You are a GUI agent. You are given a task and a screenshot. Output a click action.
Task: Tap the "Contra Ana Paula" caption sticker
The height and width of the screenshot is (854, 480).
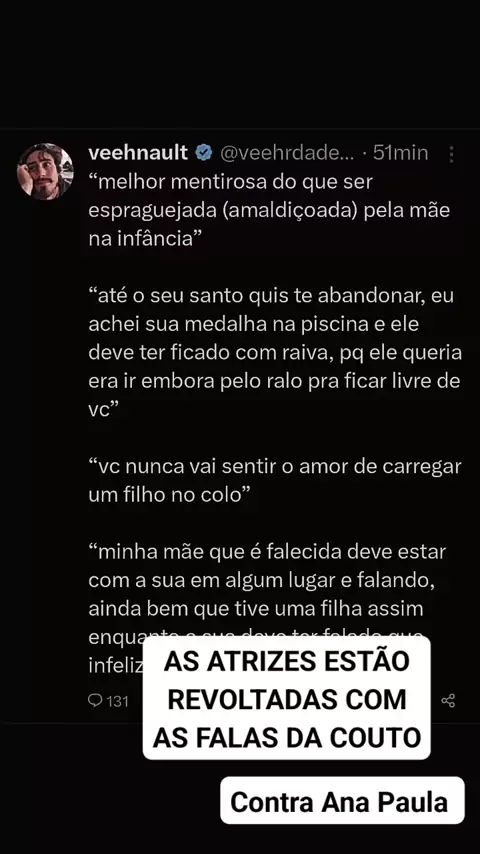(x=342, y=801)
